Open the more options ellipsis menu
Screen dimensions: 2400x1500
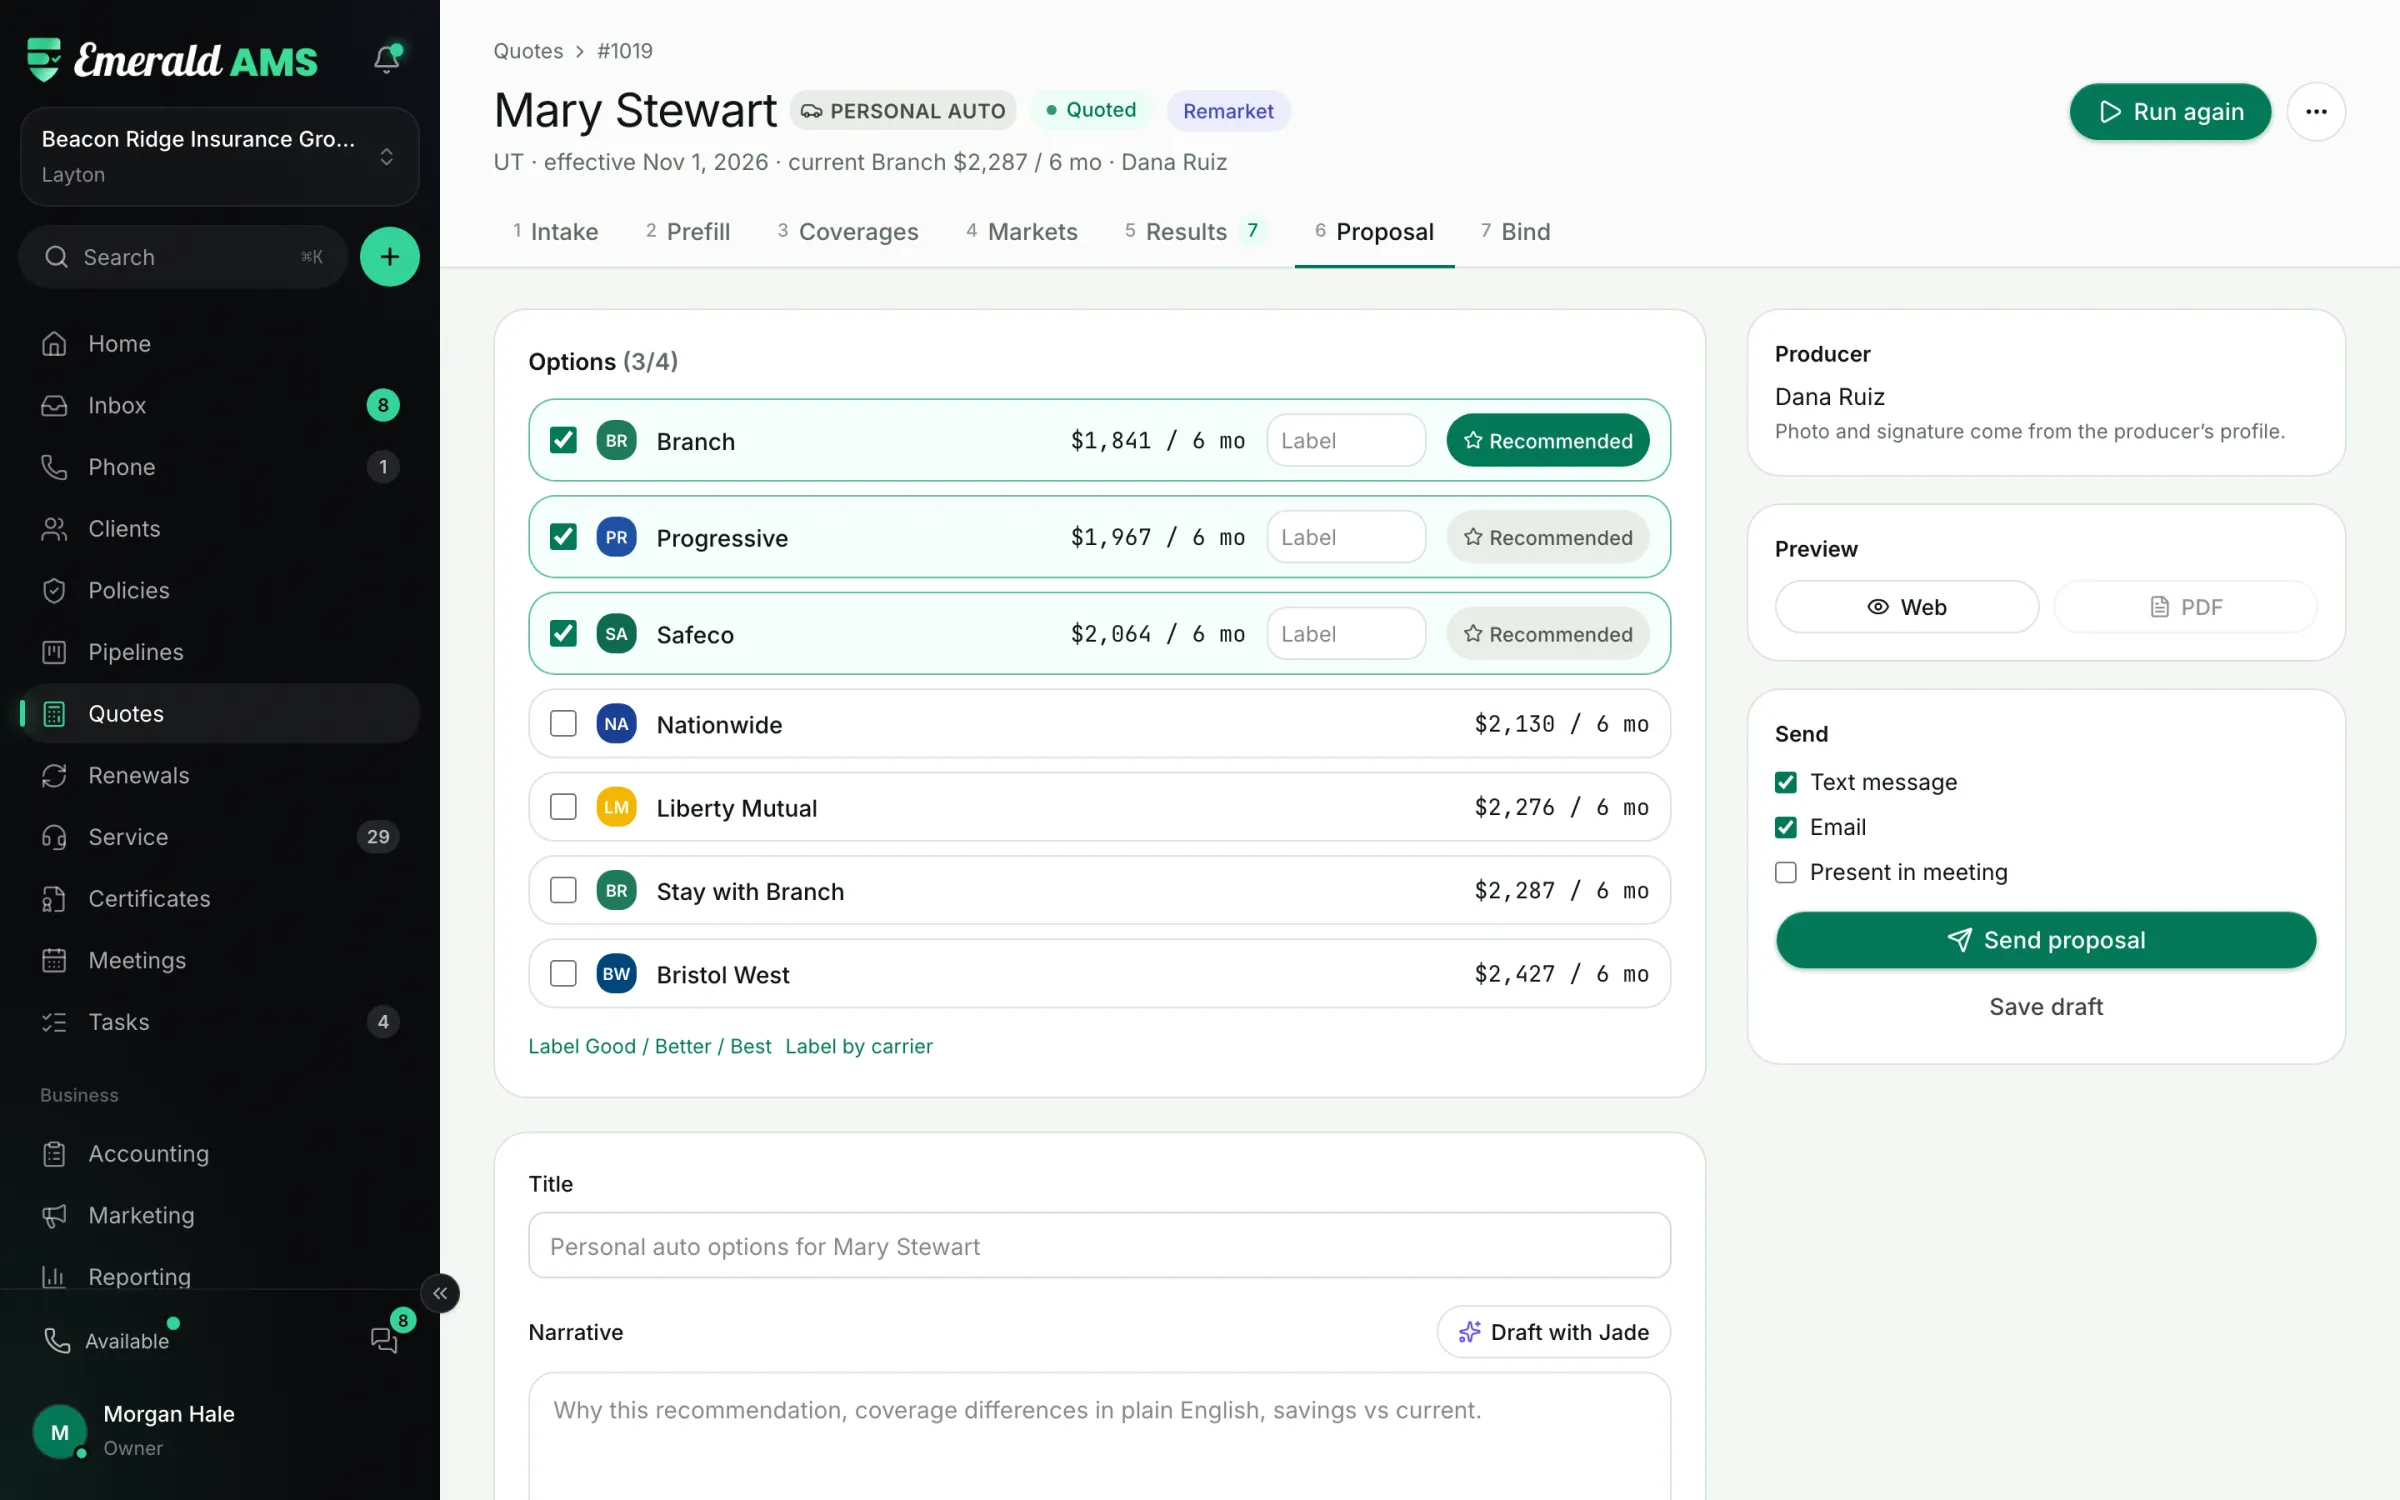click(x=2316, y=112)
